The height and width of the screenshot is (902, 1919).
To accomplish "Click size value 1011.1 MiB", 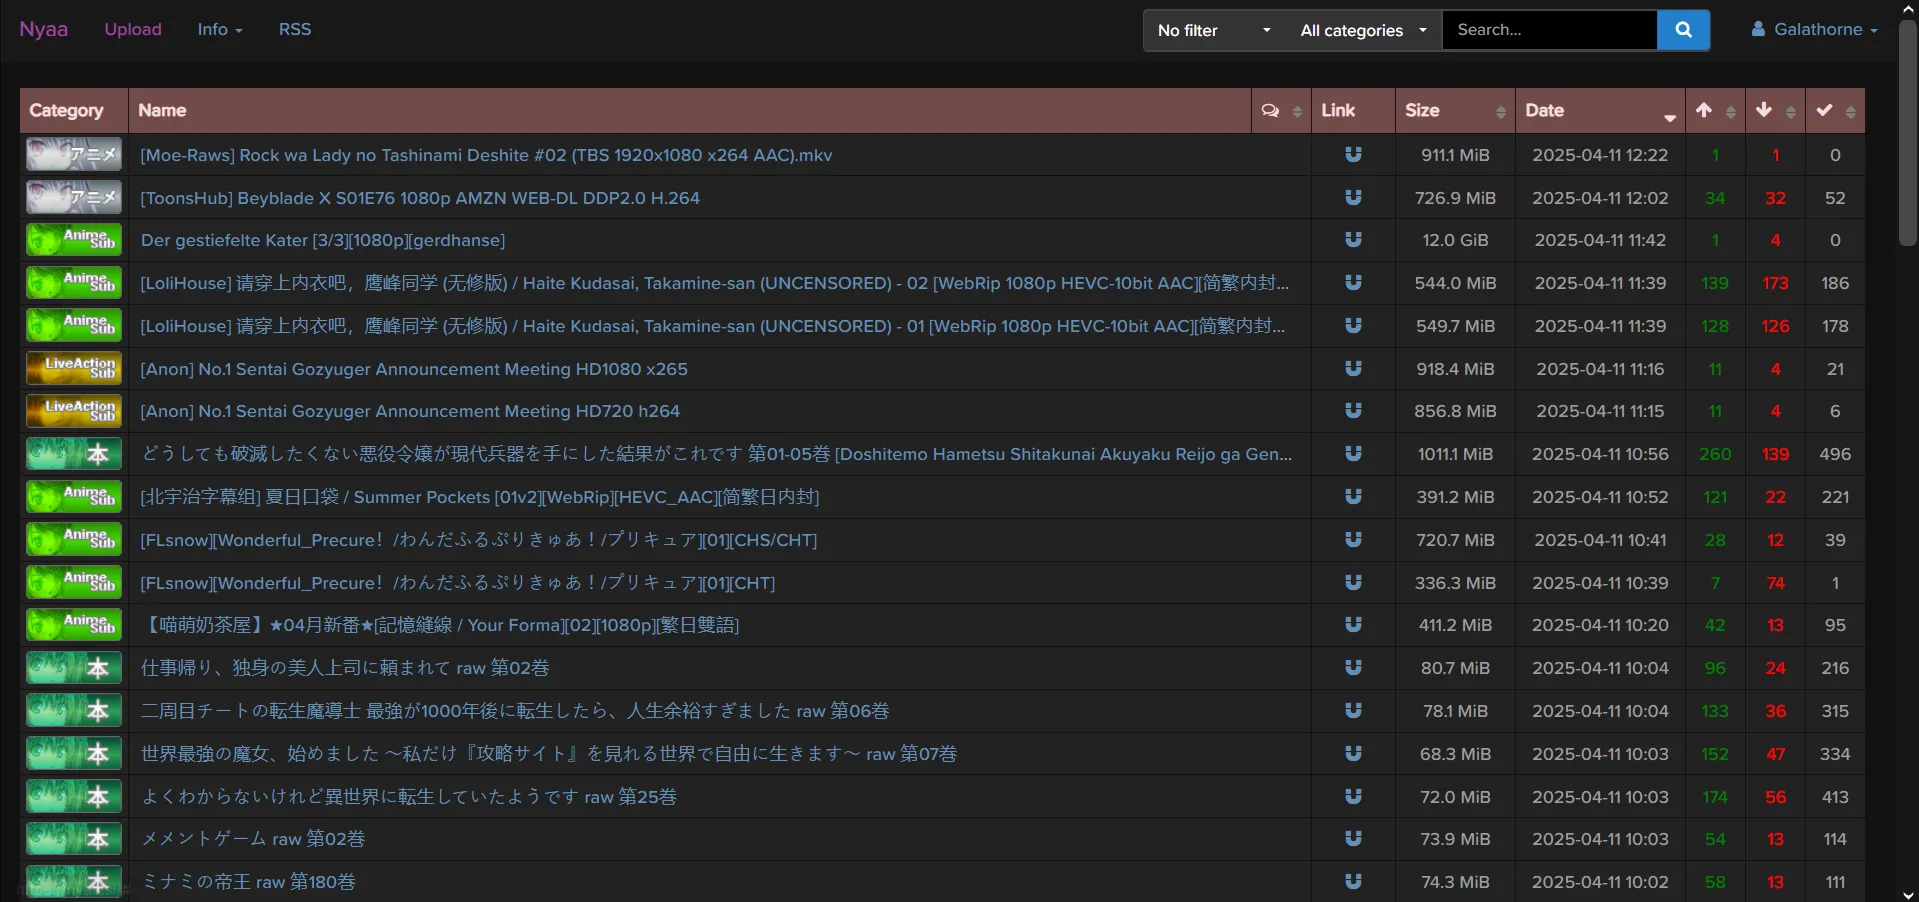I will pyautogui.click(x=1455, y=454).
